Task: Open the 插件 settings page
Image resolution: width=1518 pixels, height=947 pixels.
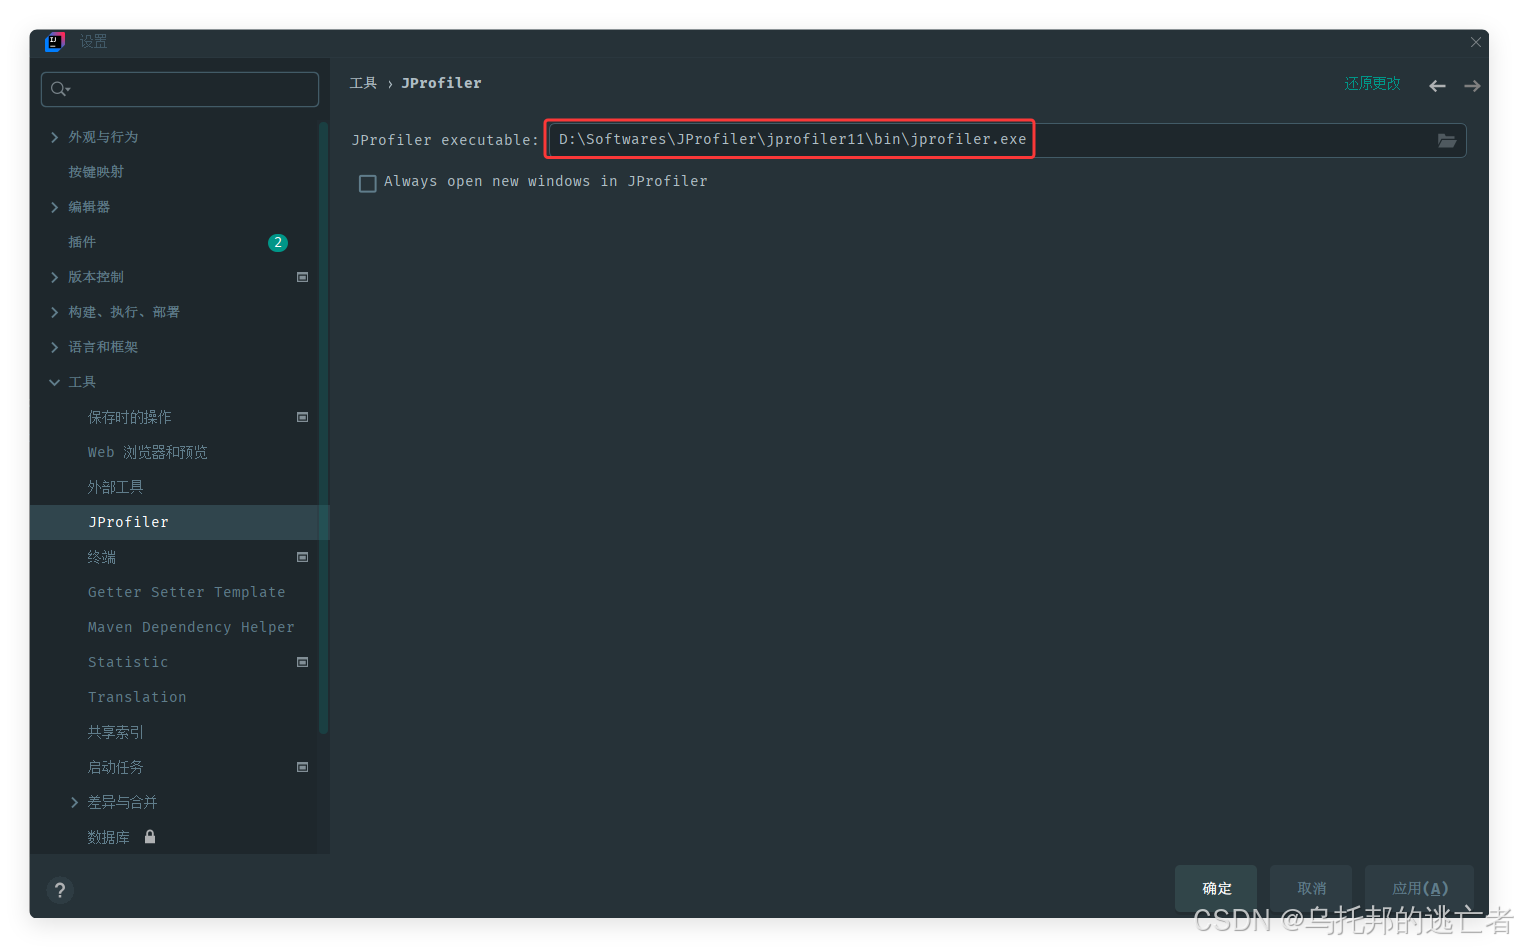Action: pyautogui.click(x=82, y=242)
